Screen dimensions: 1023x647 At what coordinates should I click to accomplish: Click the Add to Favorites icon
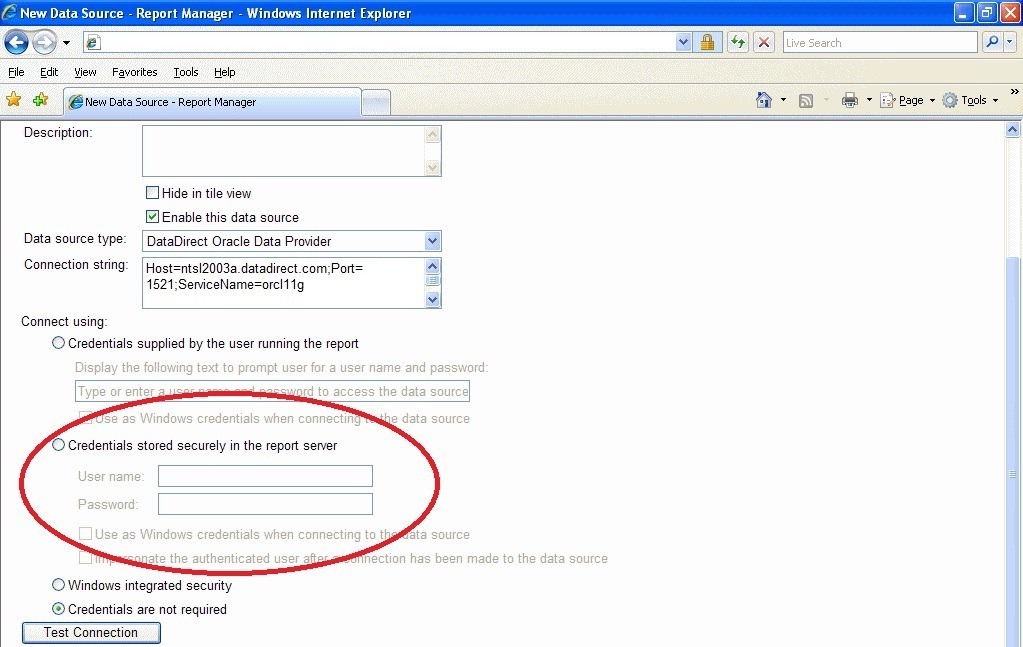(x=40, y=100)
